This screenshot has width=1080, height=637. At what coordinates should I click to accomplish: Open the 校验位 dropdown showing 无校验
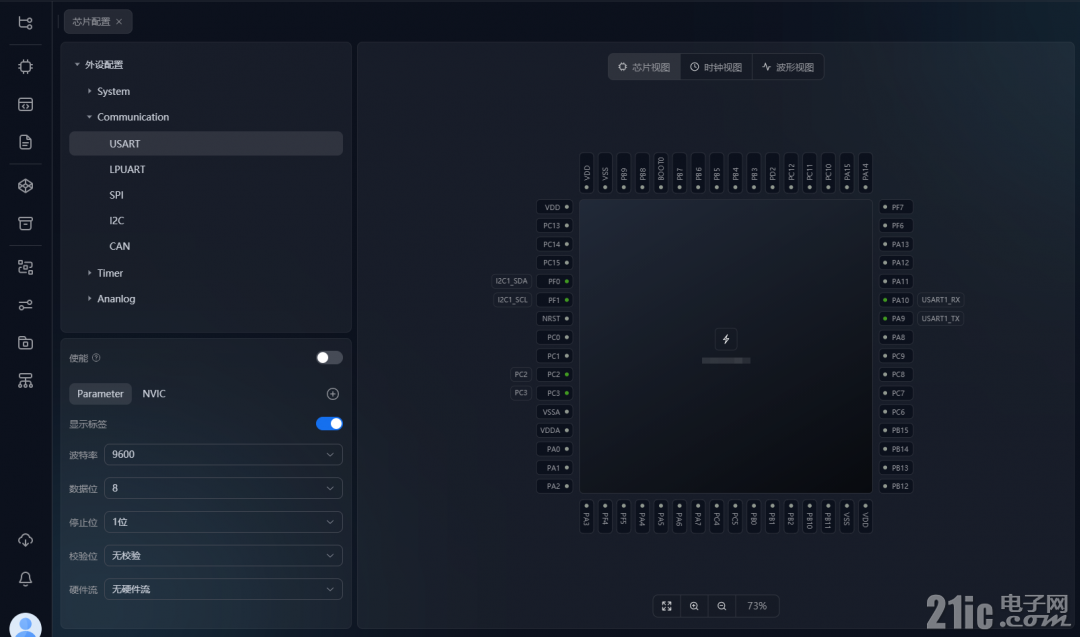pyautogui.click(x=223, y=556)
